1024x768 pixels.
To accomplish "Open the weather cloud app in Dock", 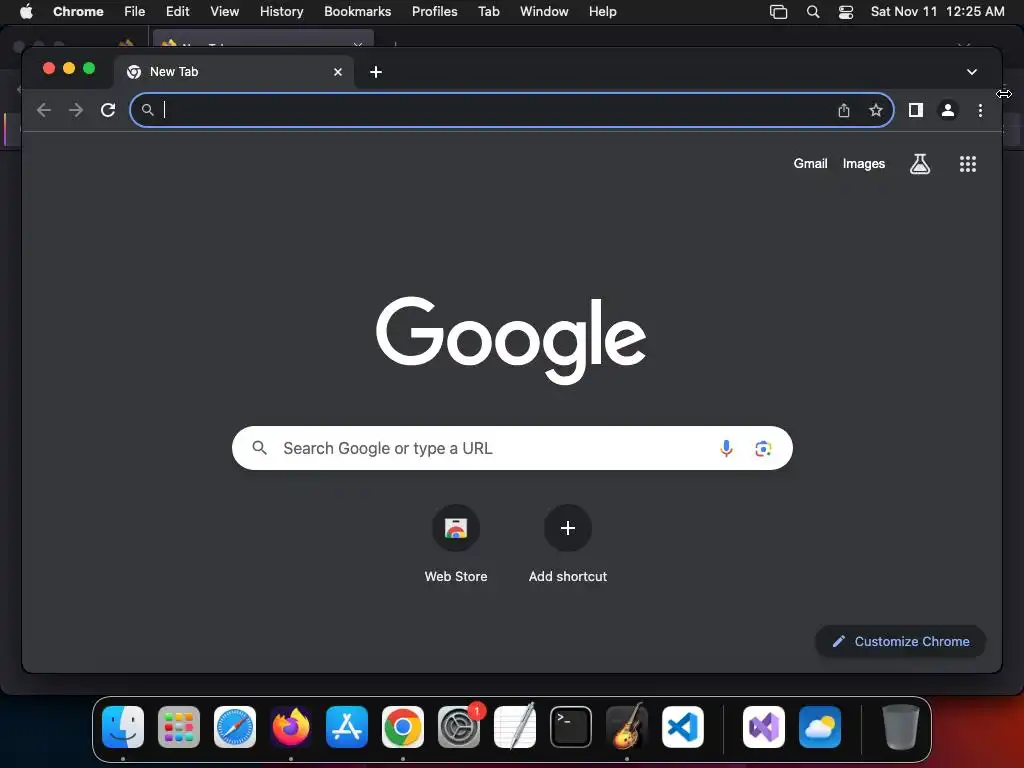I will tap(820, 727).
